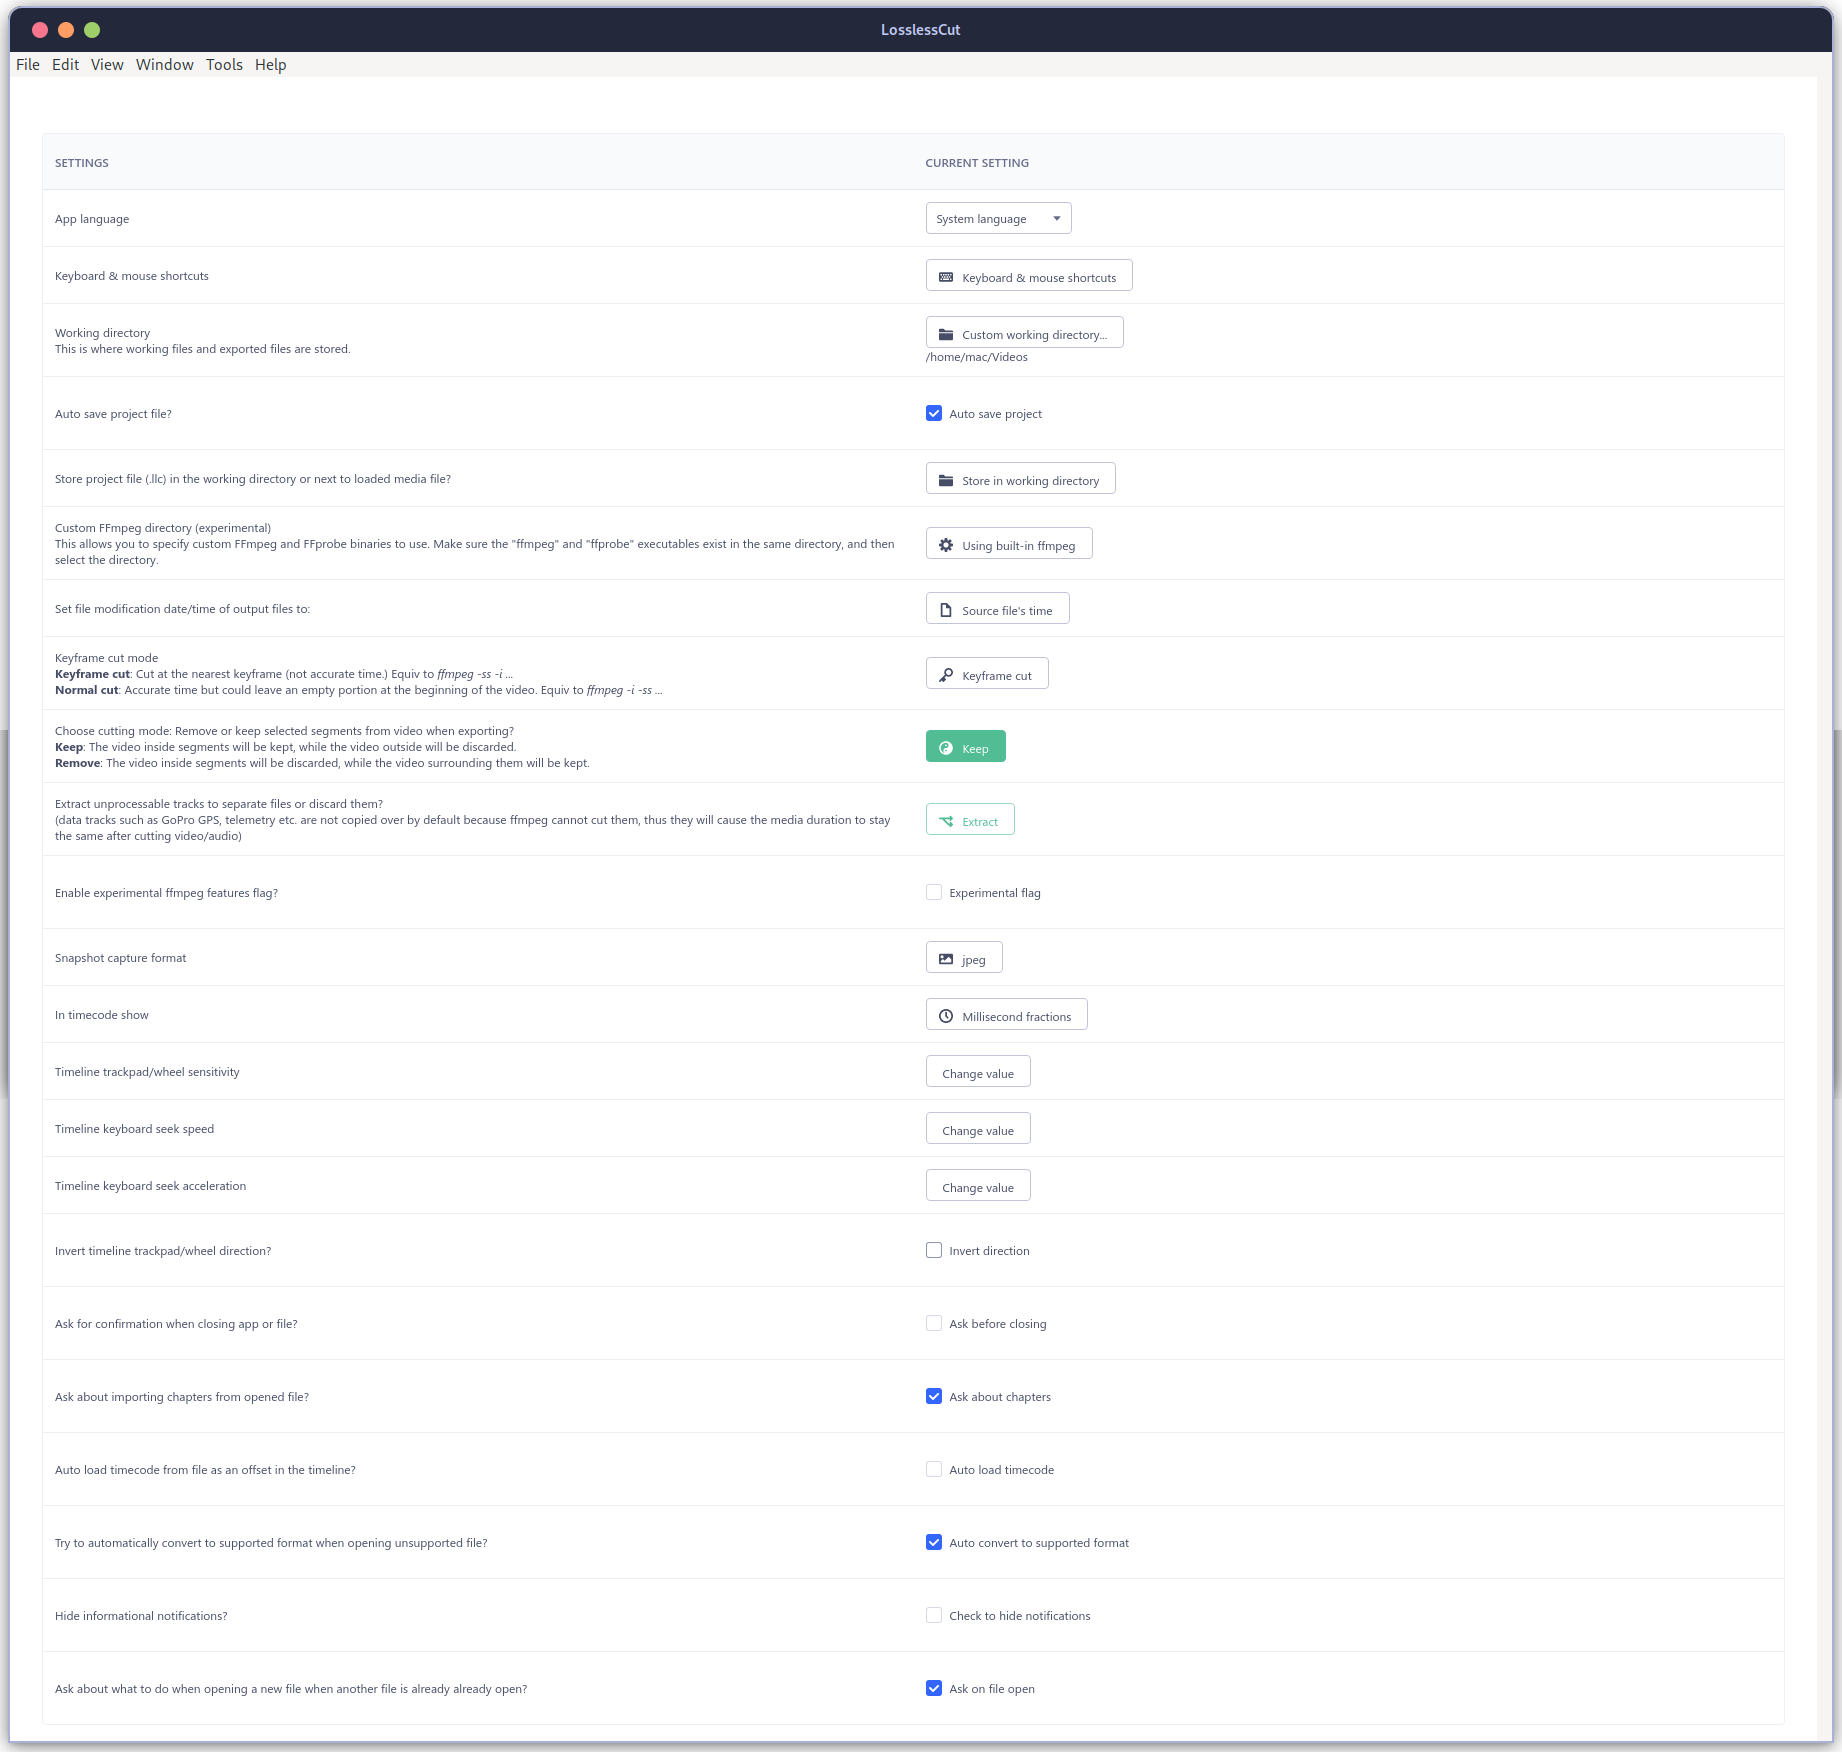Toggle the Extract unprocessable tracks button
The width and height of the screenshot is (1842, 1752).
tap(970, 820)
